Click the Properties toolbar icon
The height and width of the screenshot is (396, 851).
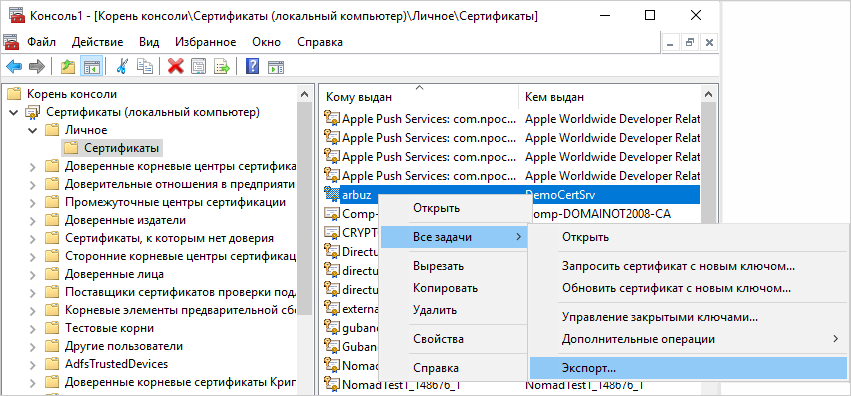[199, 67]
